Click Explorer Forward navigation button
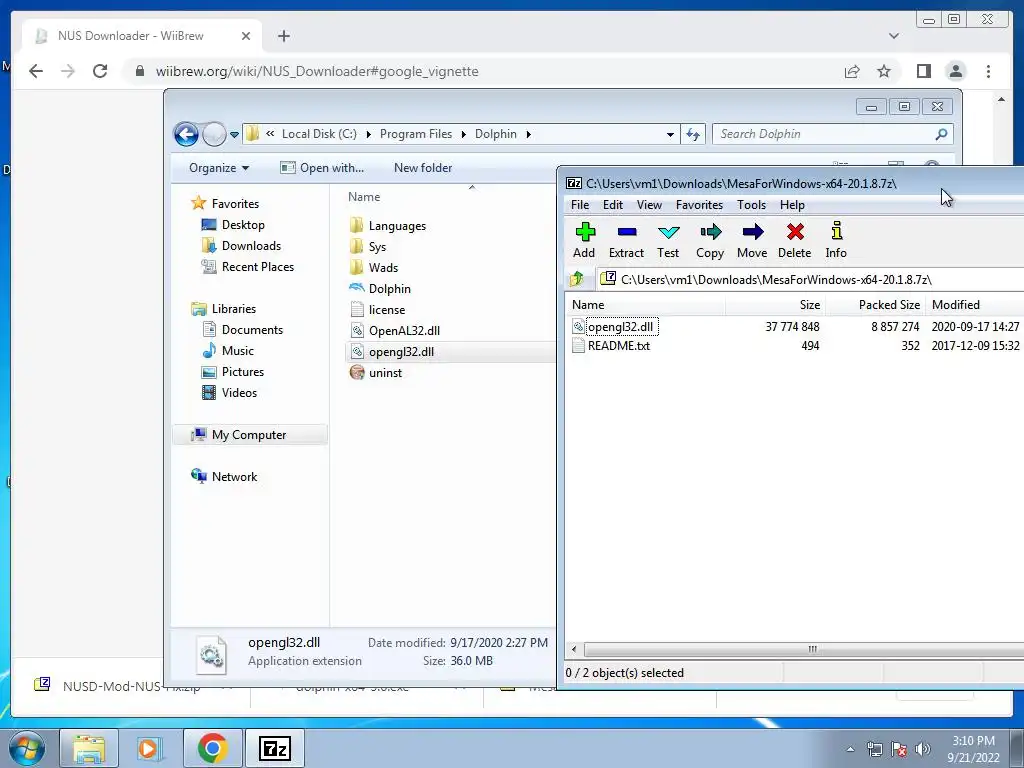This screenshot has height=768, width=1024. 214,135
